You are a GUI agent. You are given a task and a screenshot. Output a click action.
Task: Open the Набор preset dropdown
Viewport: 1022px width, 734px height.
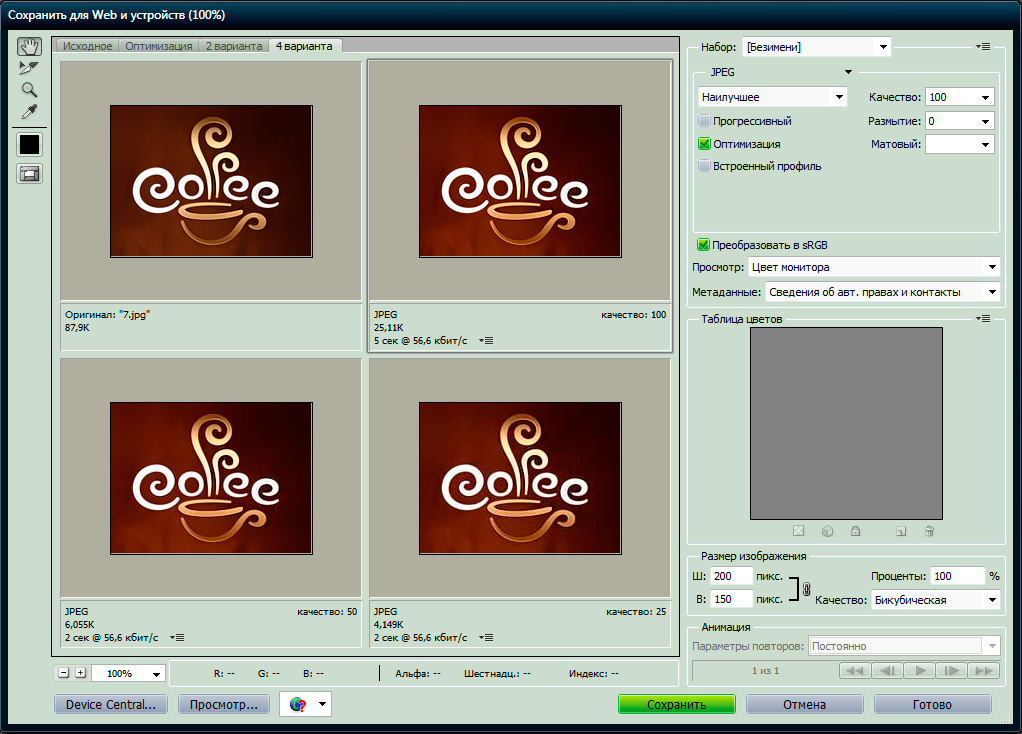(817, 47)
